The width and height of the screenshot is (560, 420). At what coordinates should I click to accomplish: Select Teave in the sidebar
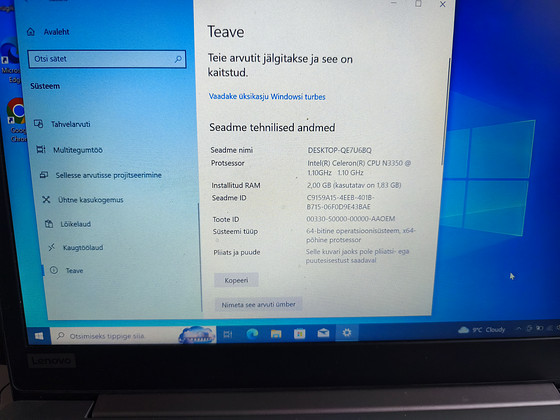click(x=74, y=271)
